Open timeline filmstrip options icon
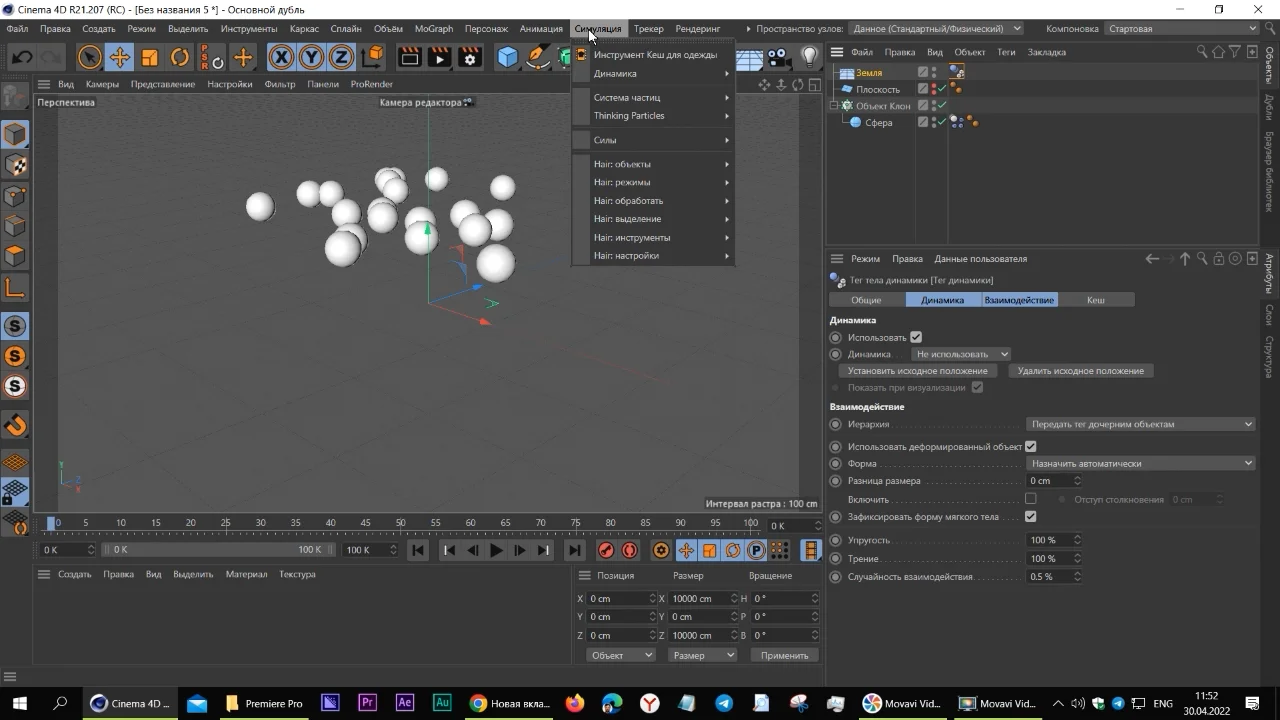This screenshot has width=1280, height=720. coord(810,550)
